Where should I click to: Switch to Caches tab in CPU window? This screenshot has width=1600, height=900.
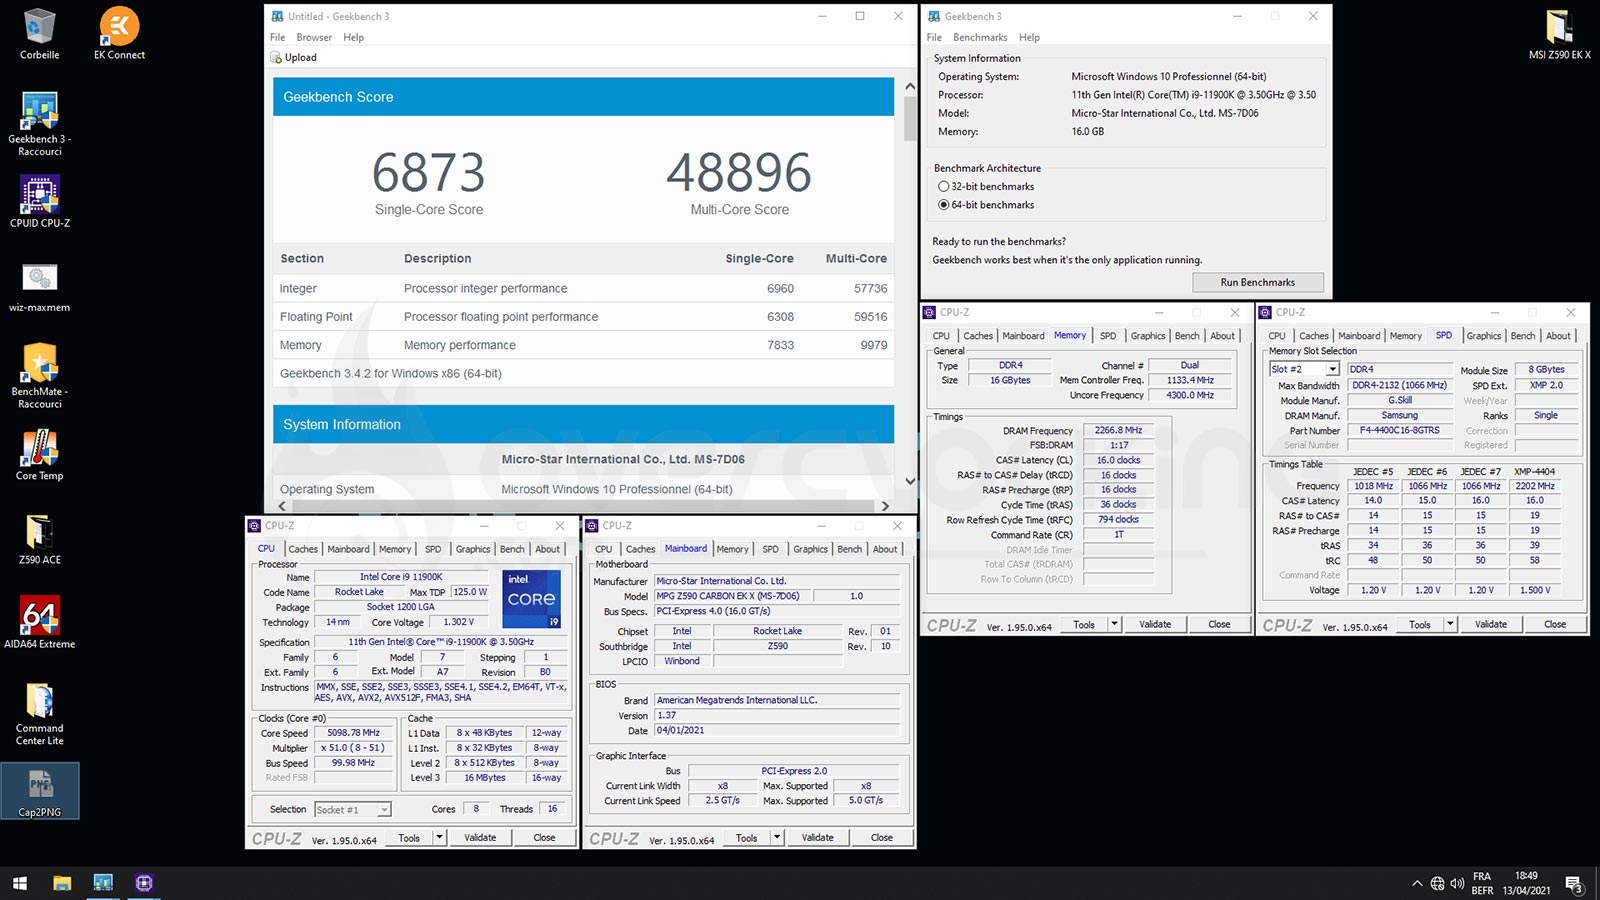tap(303, 549)
